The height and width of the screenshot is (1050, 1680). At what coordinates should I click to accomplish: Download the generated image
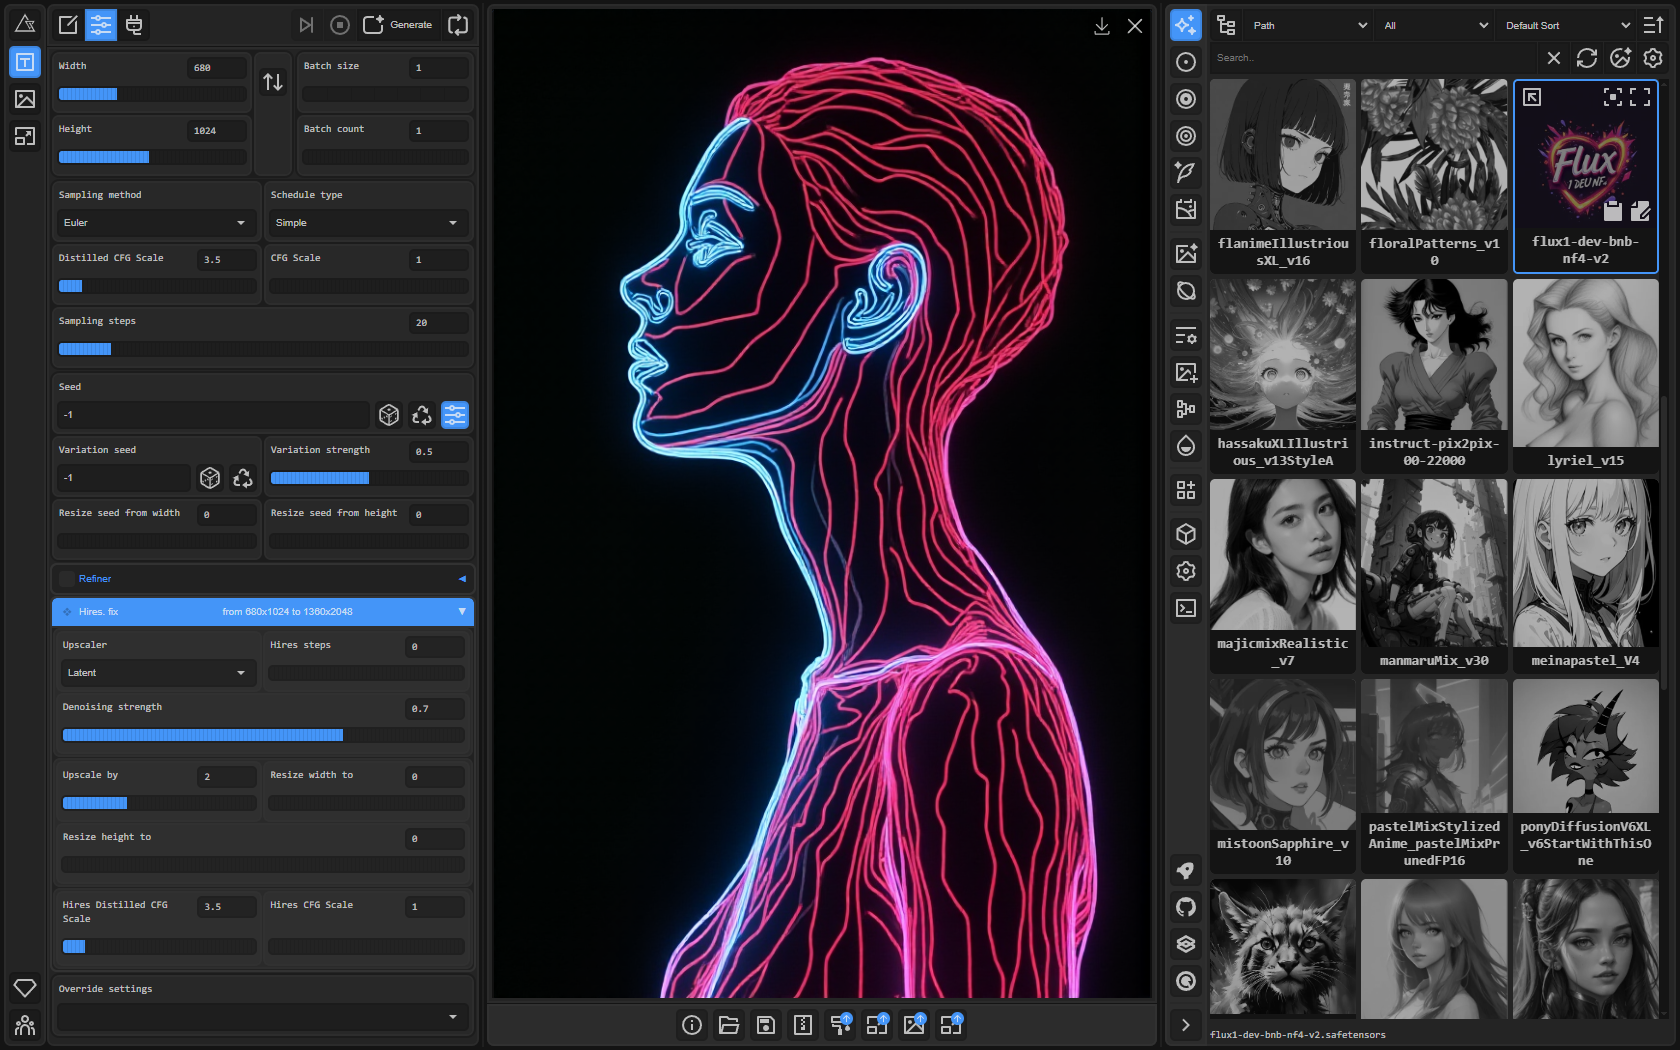click(x=1101, y=26)
